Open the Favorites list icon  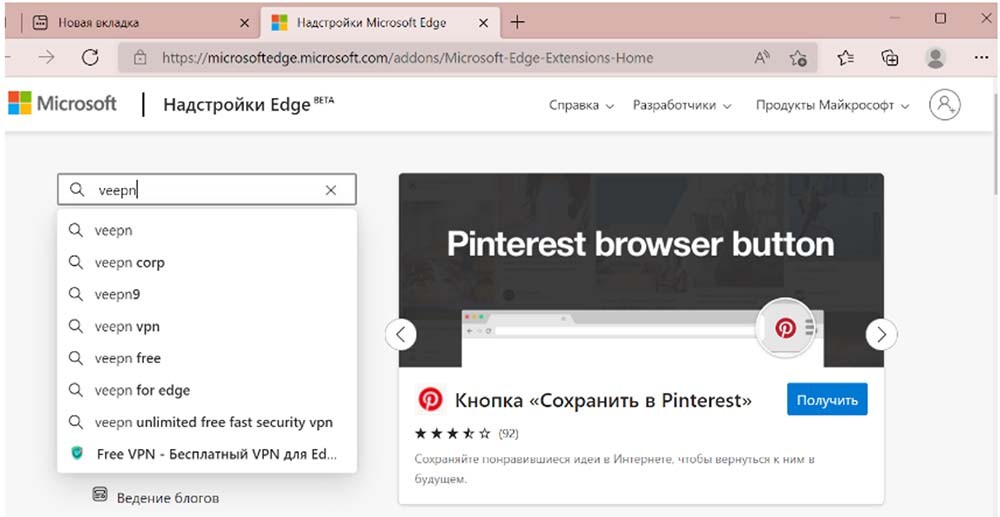click(x=846, y=58)
